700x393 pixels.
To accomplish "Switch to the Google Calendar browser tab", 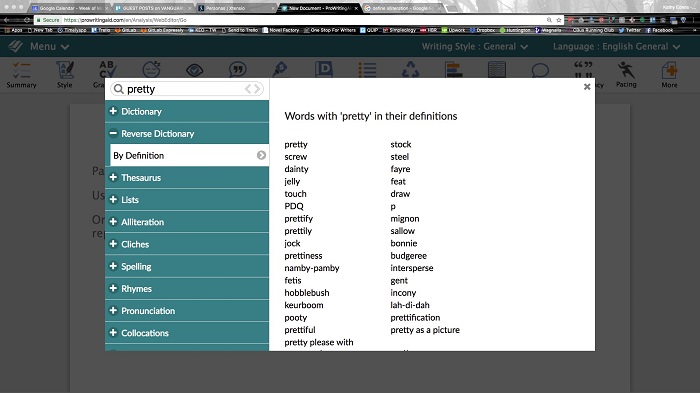I will [x=70, y=8].
